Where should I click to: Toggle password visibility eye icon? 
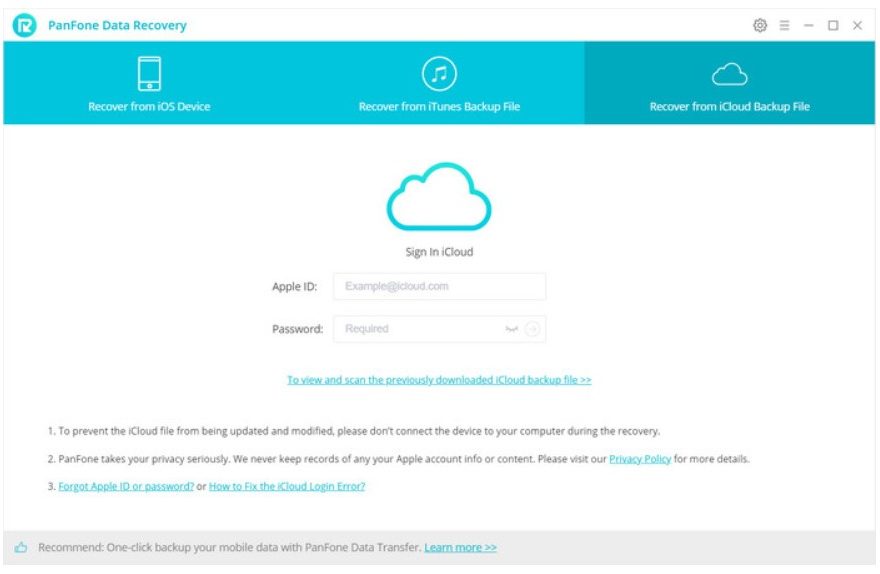pyautogui.click(x=512, y=329)
